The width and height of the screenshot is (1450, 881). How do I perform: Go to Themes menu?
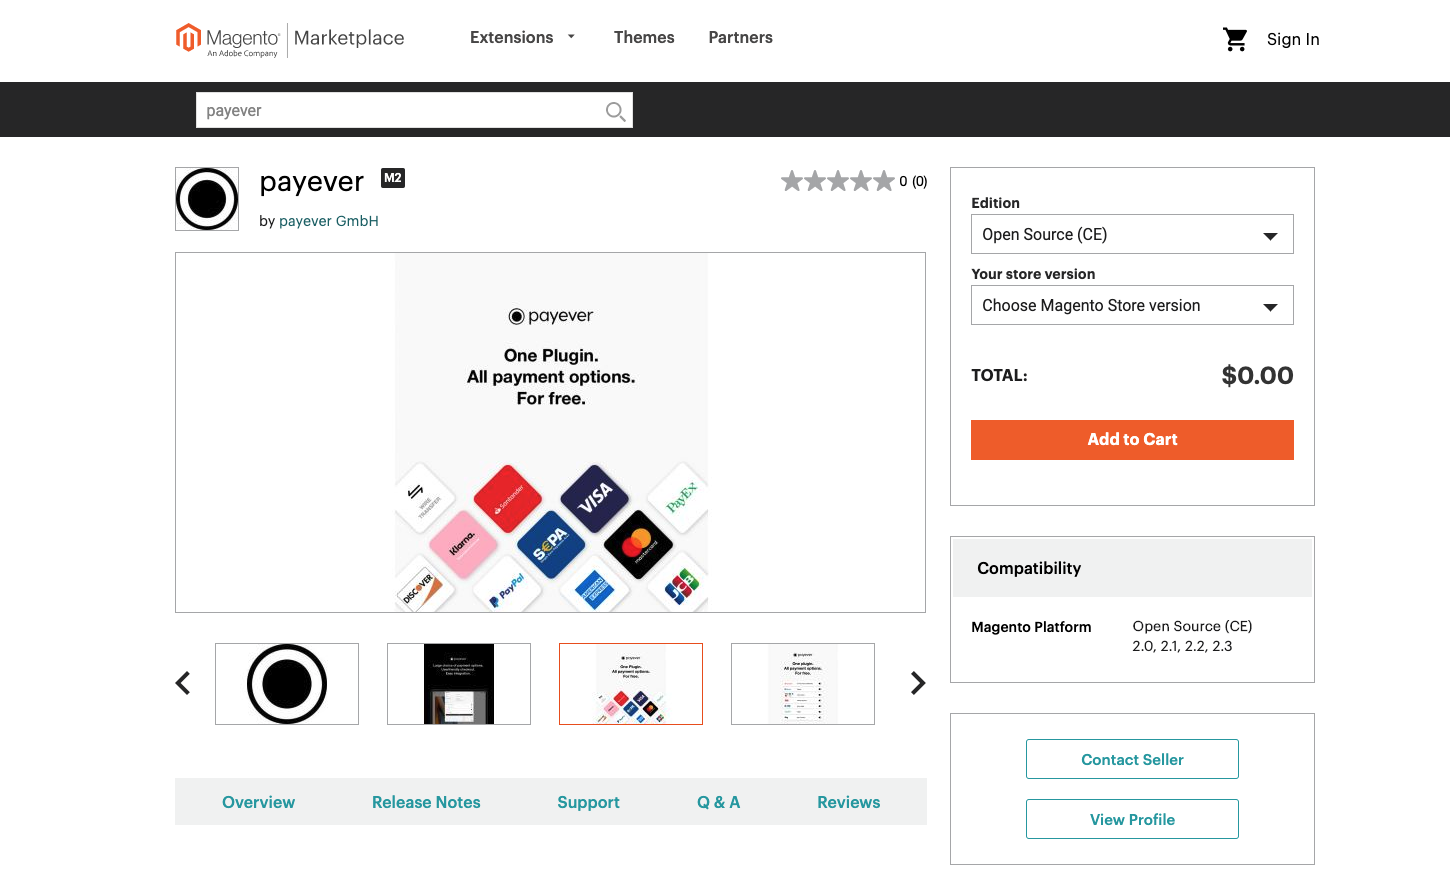pyautogui.click(x=644, y=37)
